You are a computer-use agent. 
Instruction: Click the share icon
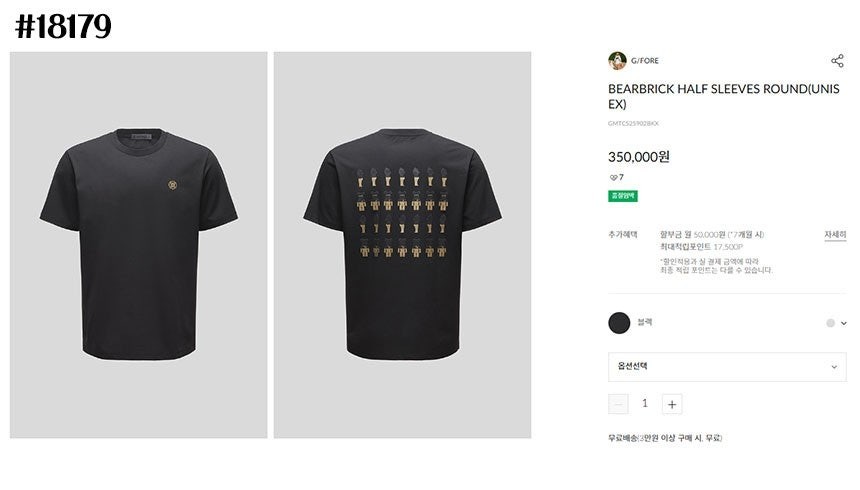[x=837, y=61]
